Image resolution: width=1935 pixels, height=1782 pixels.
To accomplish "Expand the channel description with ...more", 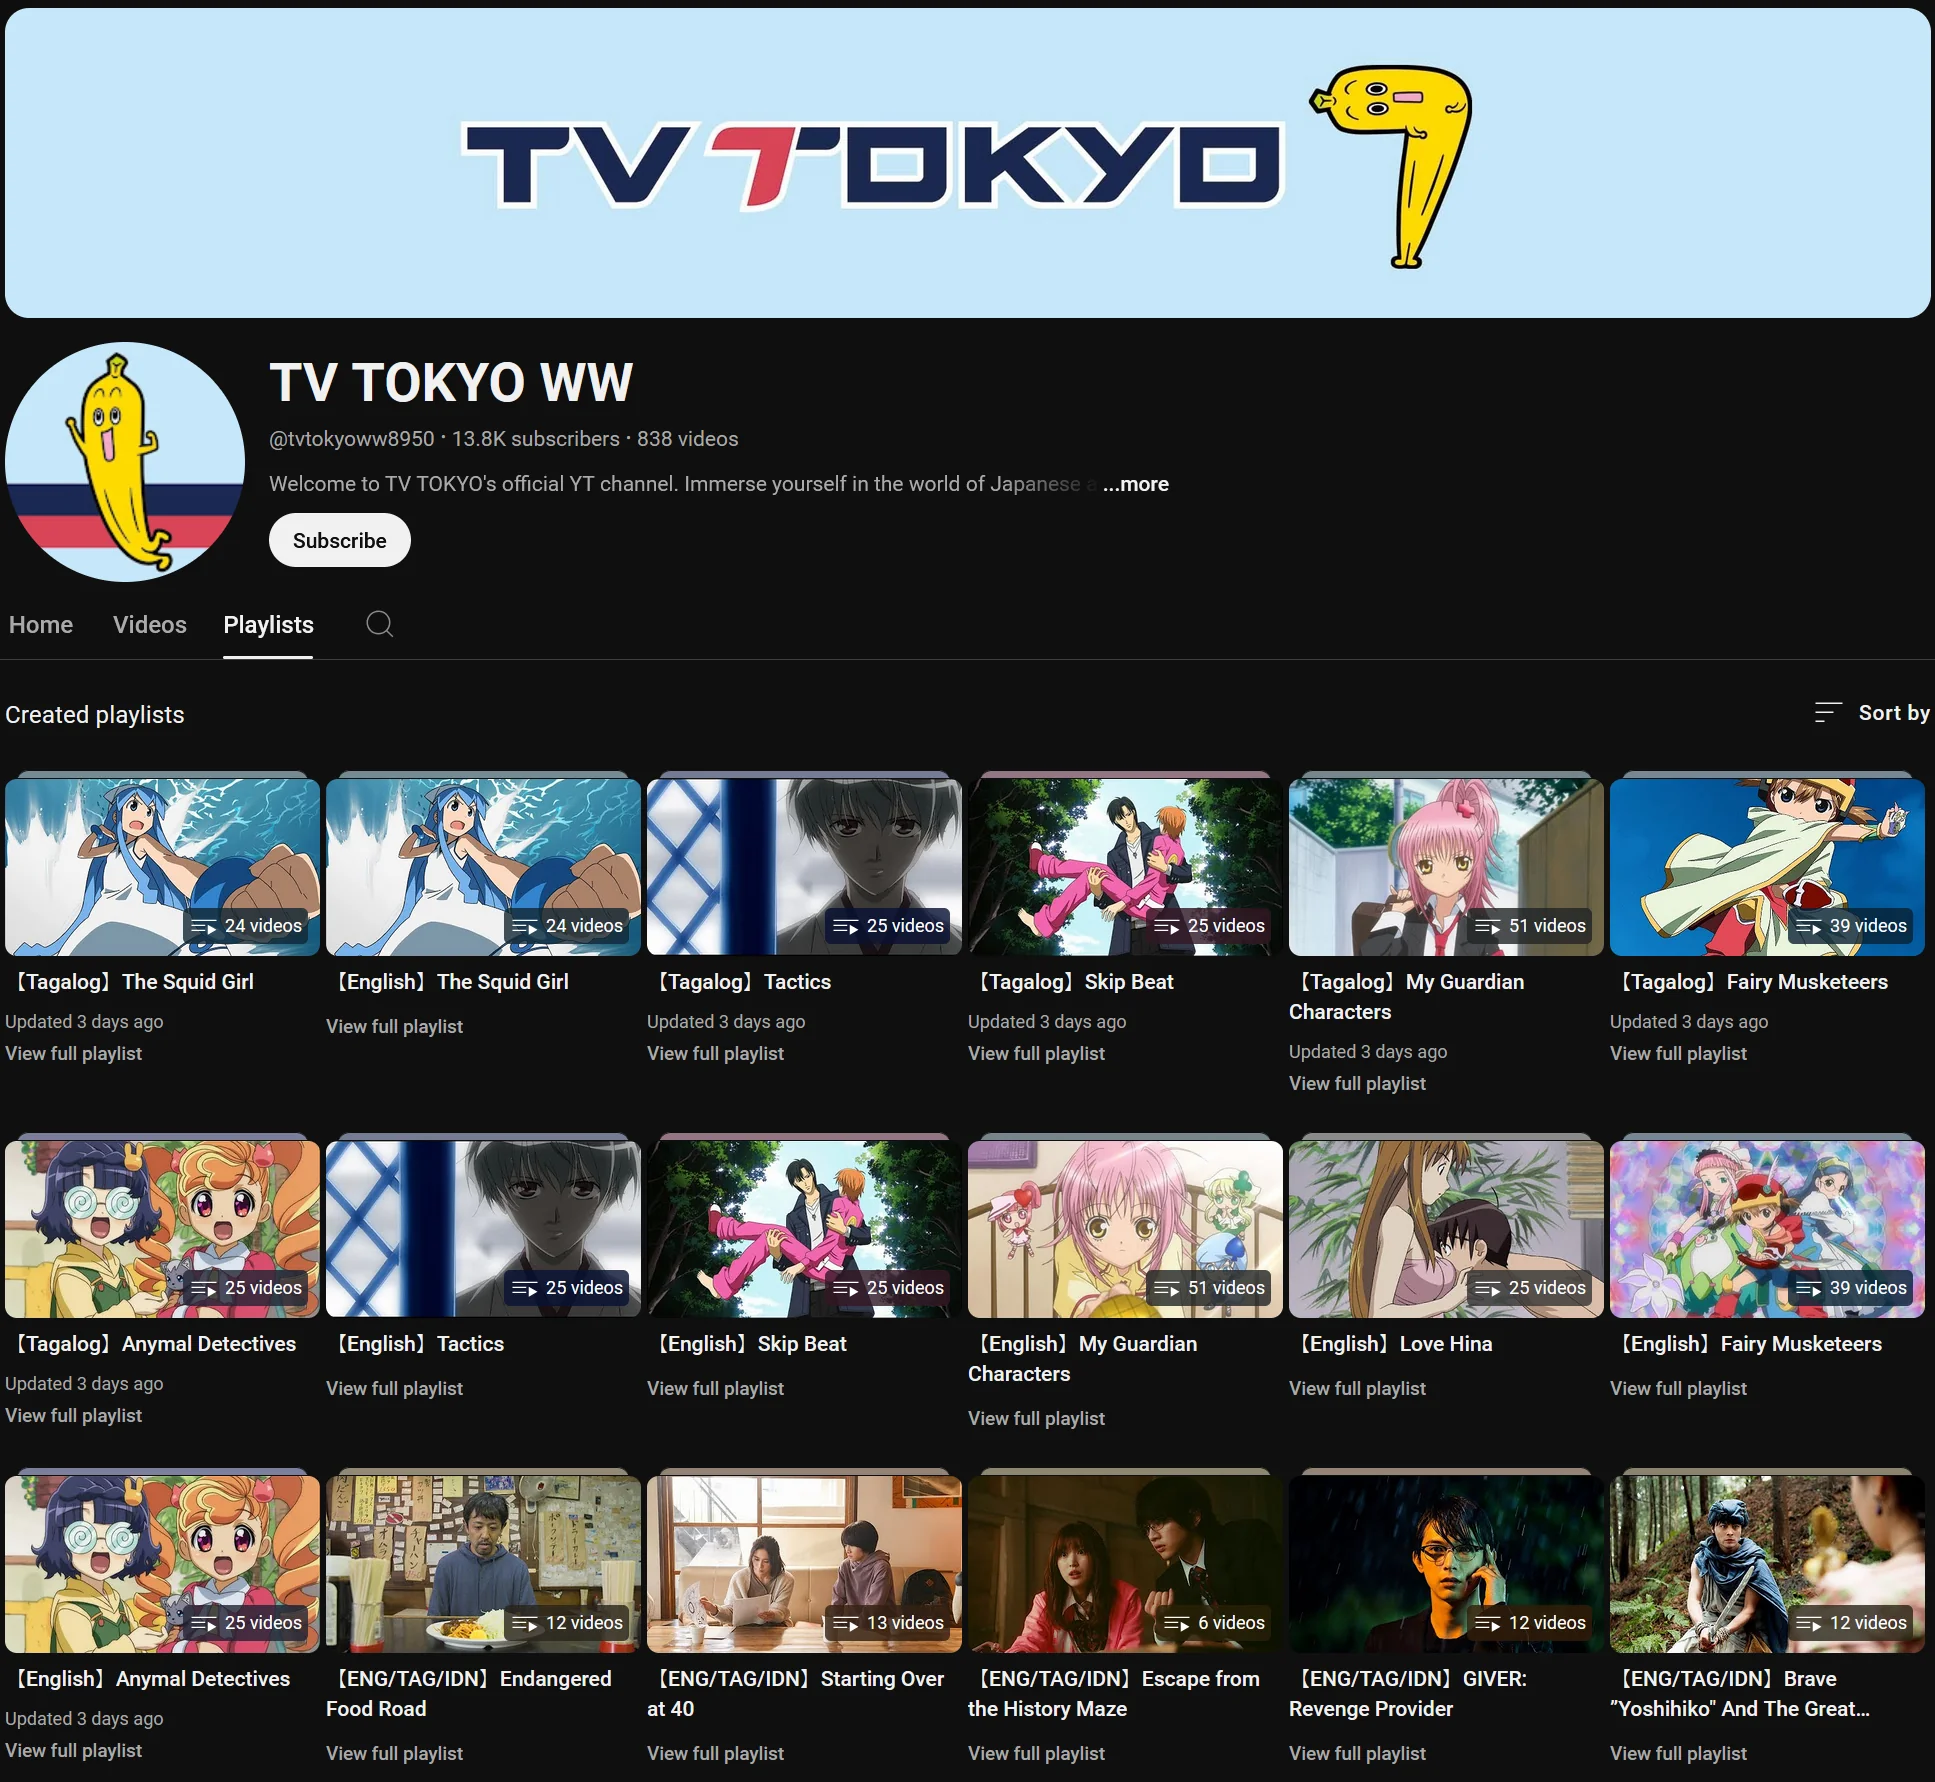I will [1134, 484].
